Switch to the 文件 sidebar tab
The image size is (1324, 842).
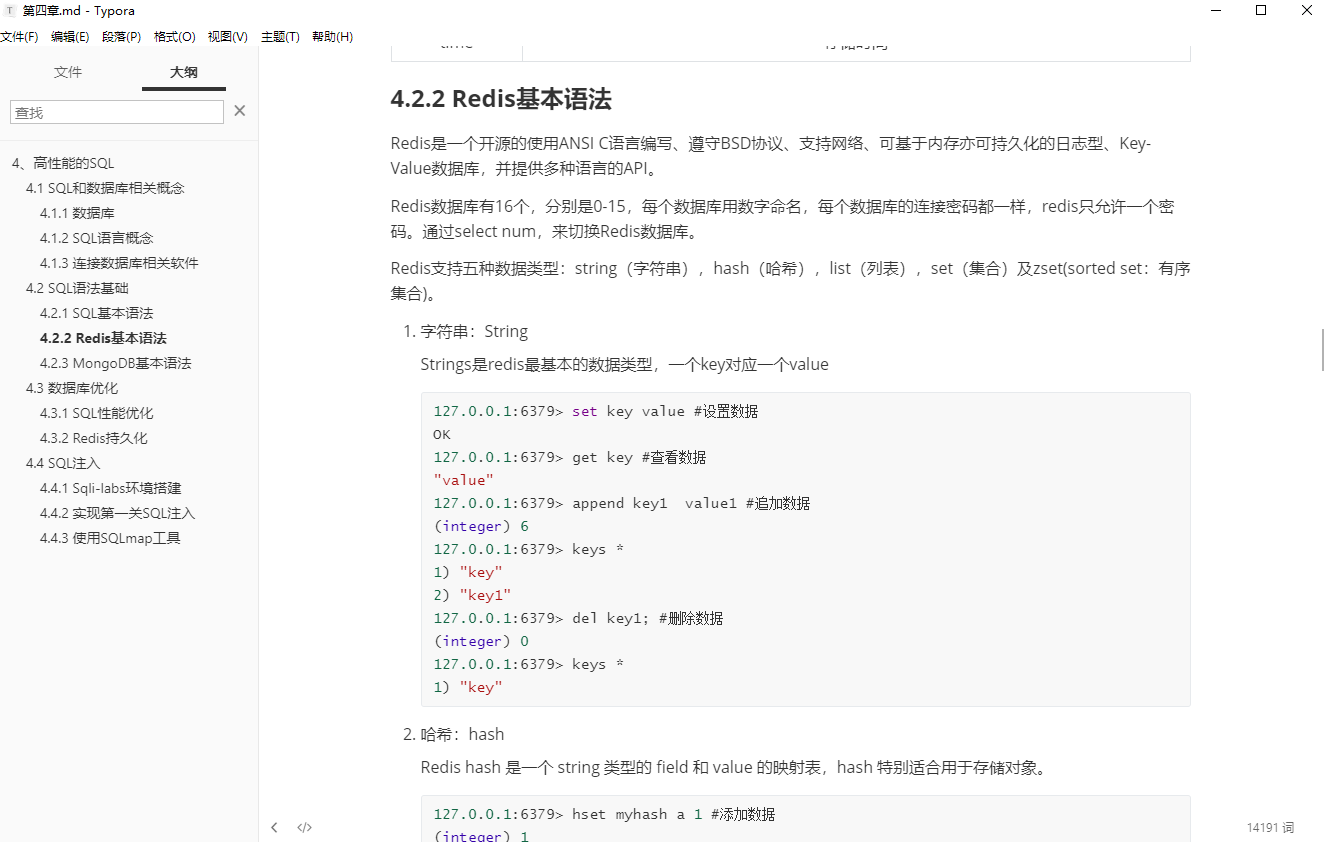point(68,72)
